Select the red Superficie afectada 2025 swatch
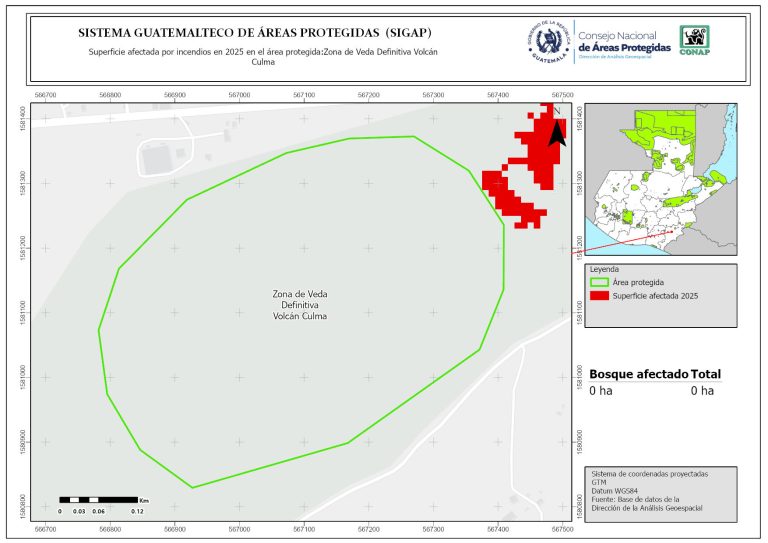The image size is (768, 543). [x=599, y=296]
